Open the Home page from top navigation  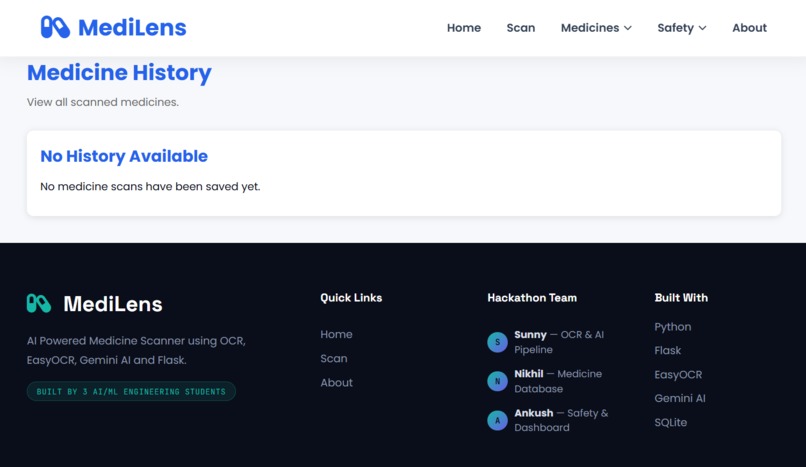[464, 28]
